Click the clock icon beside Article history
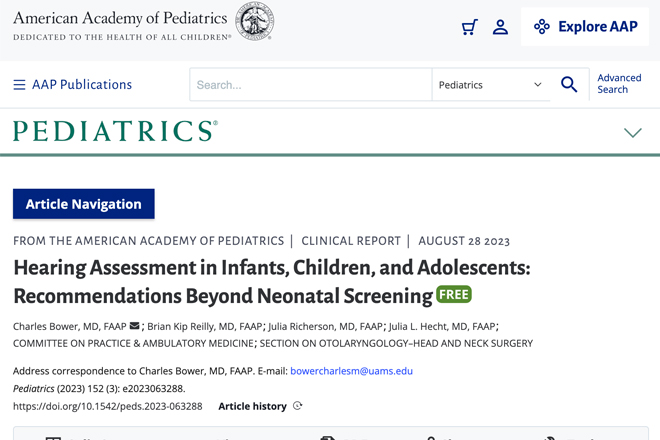The image size is (660, 440). (x=298, y=406)
